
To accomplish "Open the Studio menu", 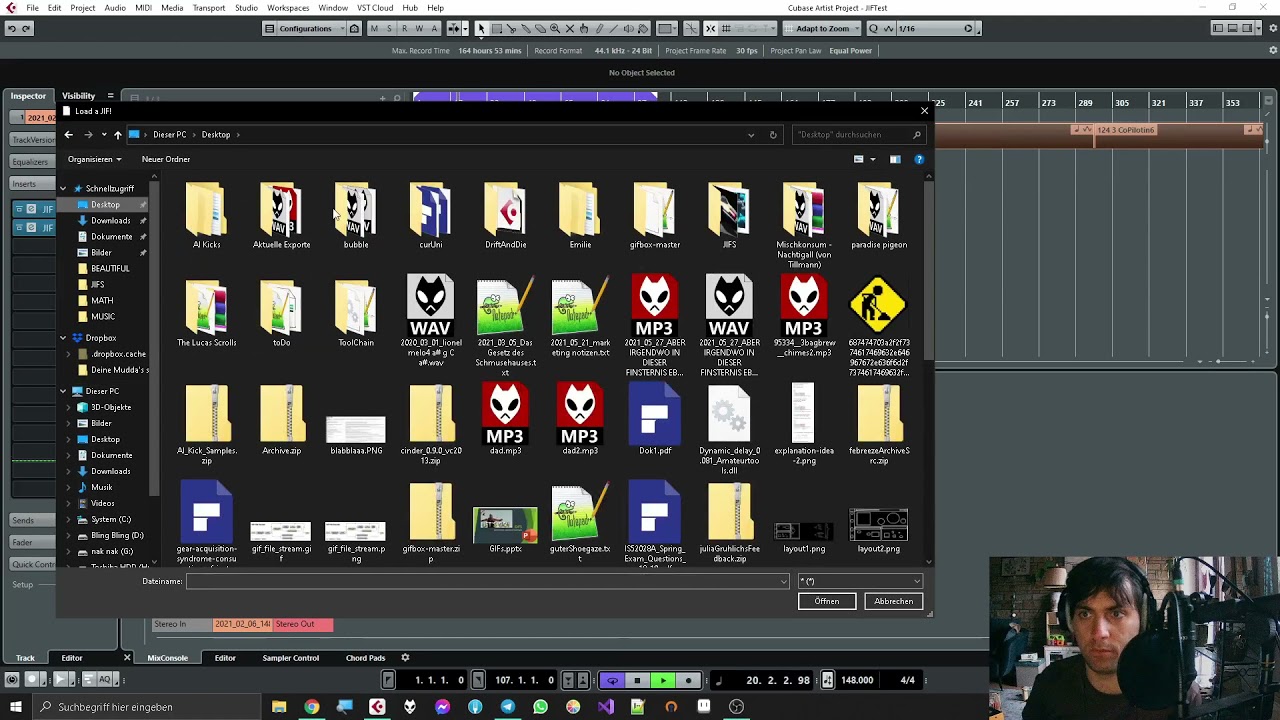I will click(246, 8).
